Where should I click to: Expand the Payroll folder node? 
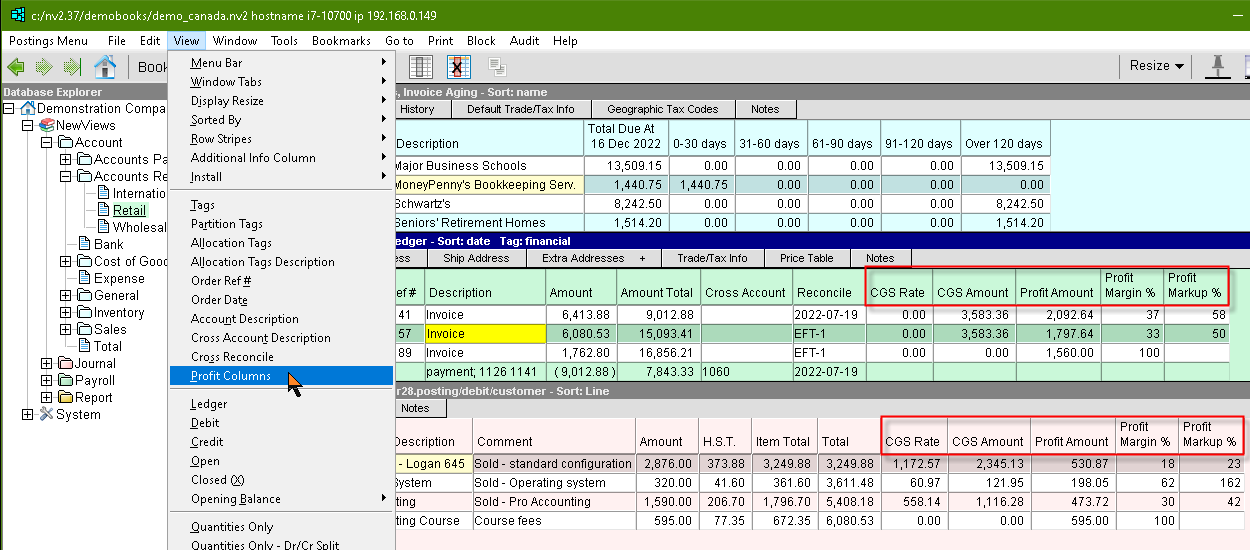pyautogui.click(x=46, y=381)
